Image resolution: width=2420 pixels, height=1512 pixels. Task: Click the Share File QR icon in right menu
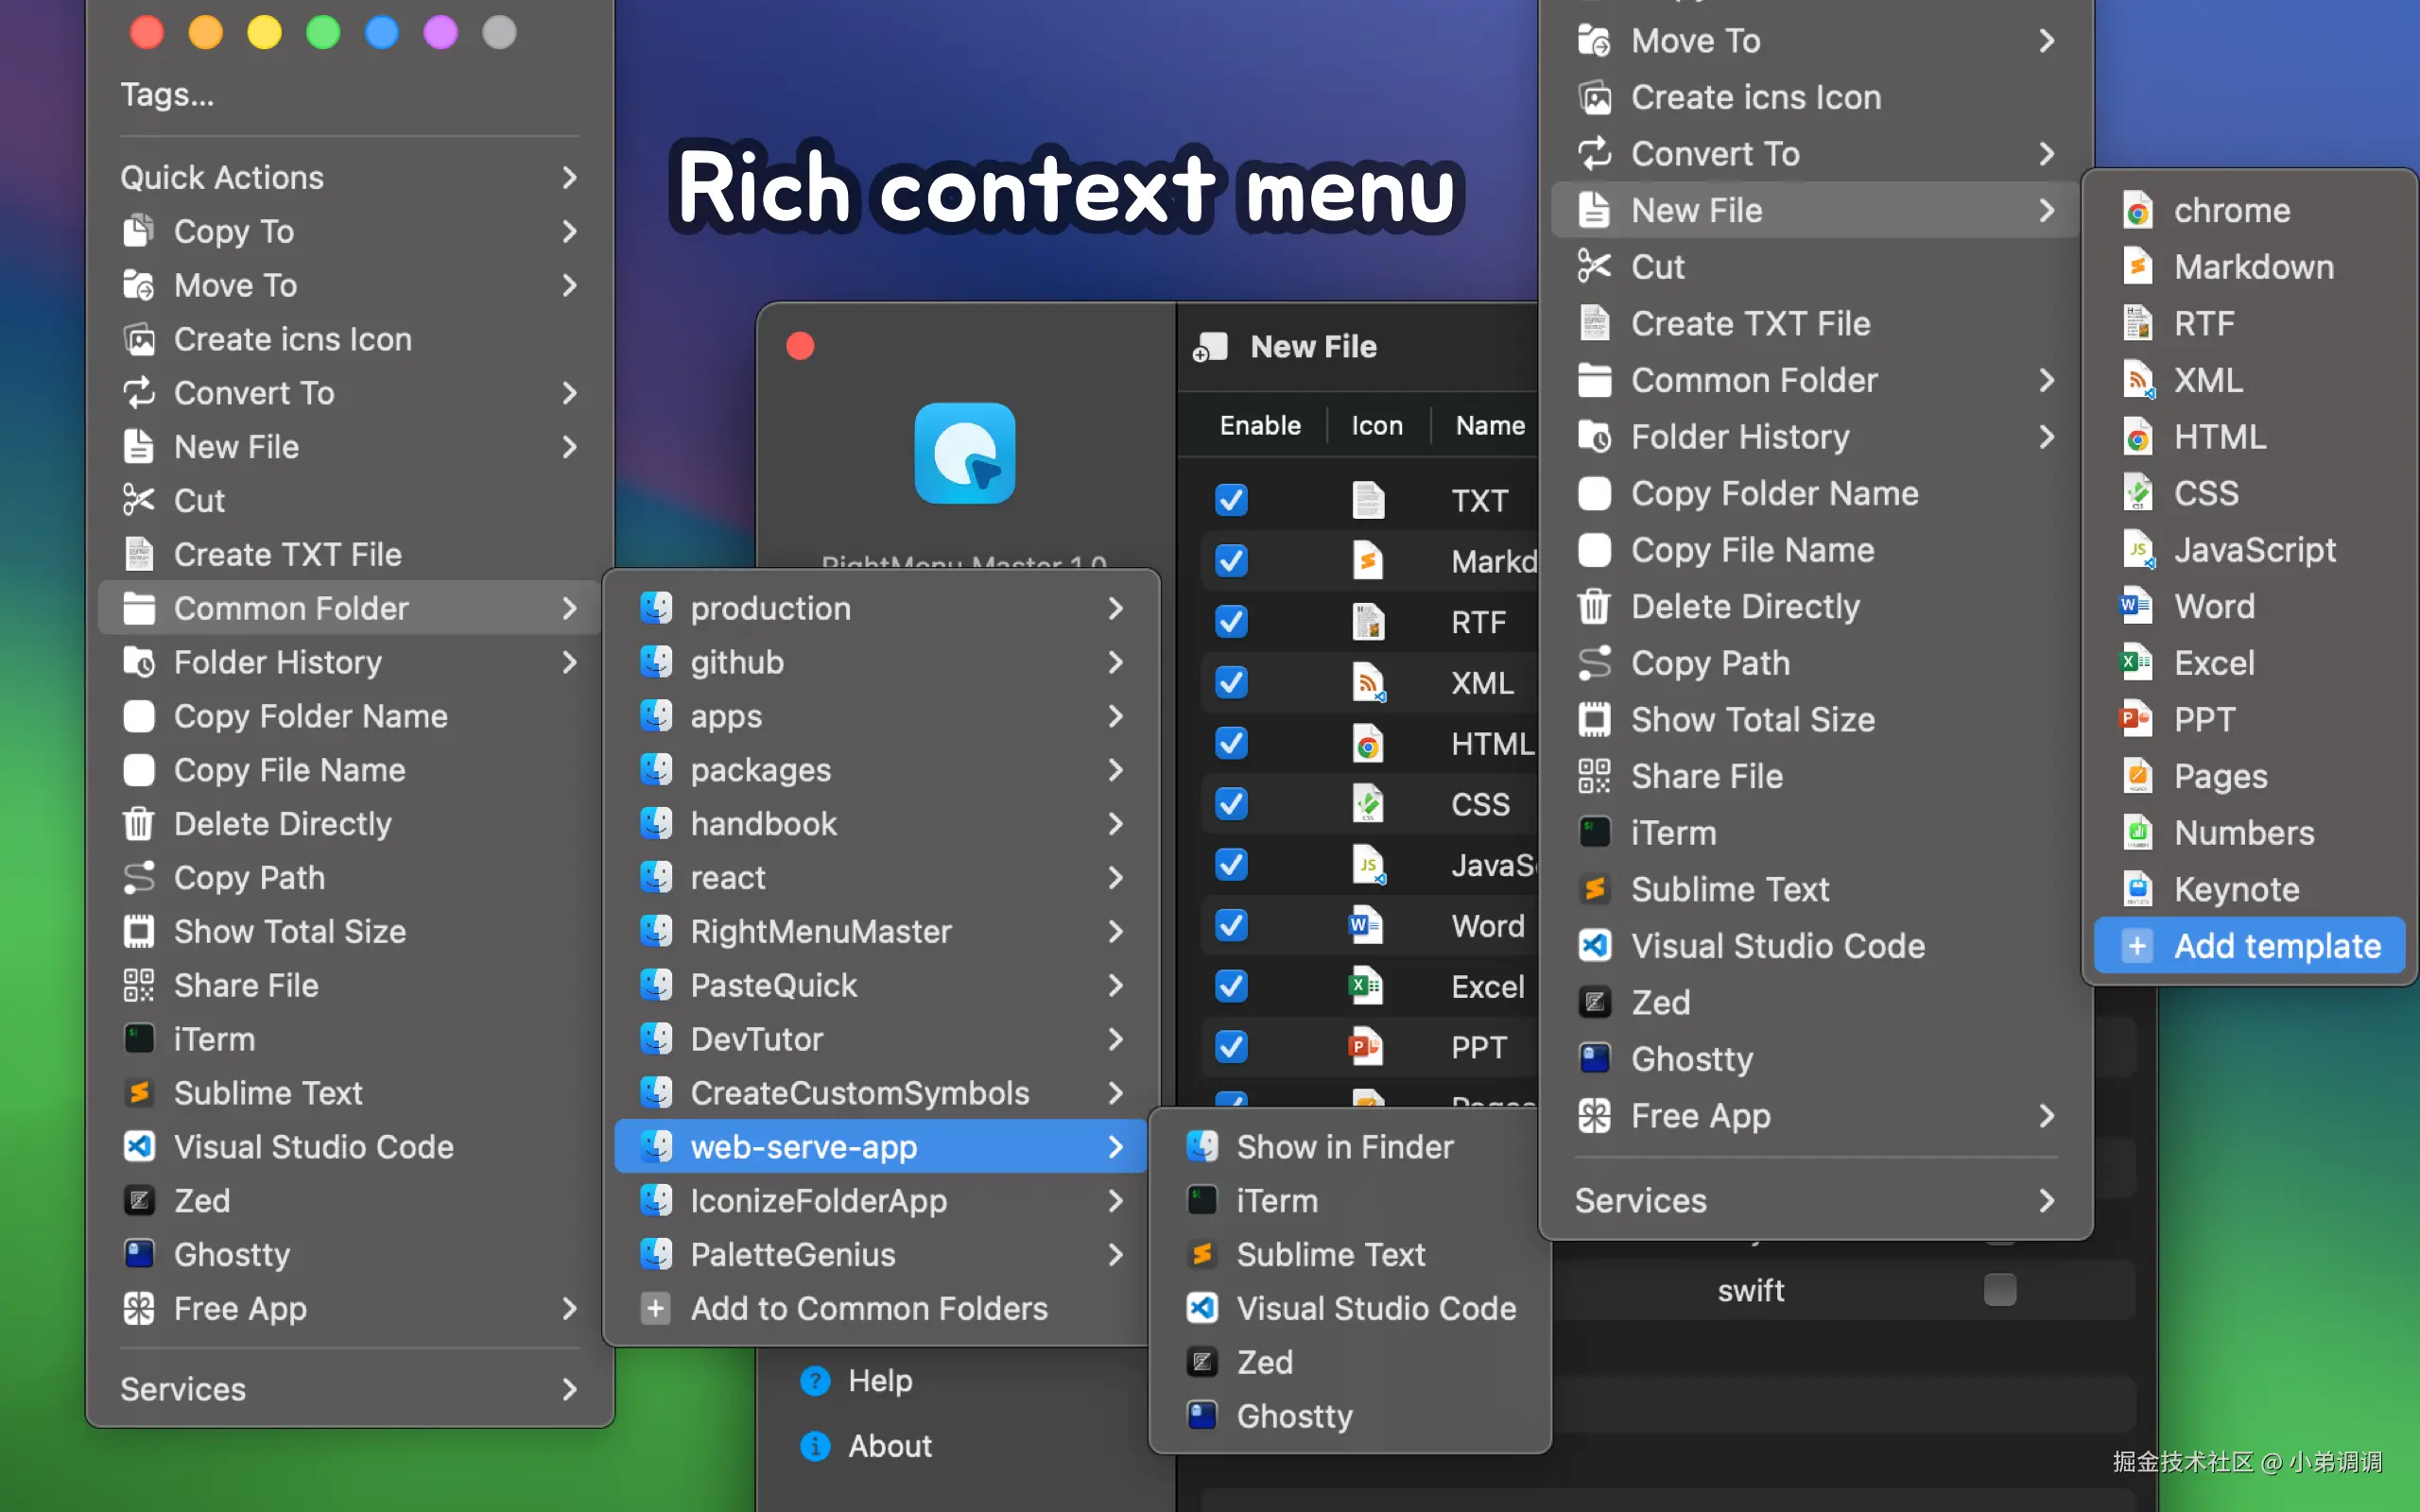(1594, 776)
